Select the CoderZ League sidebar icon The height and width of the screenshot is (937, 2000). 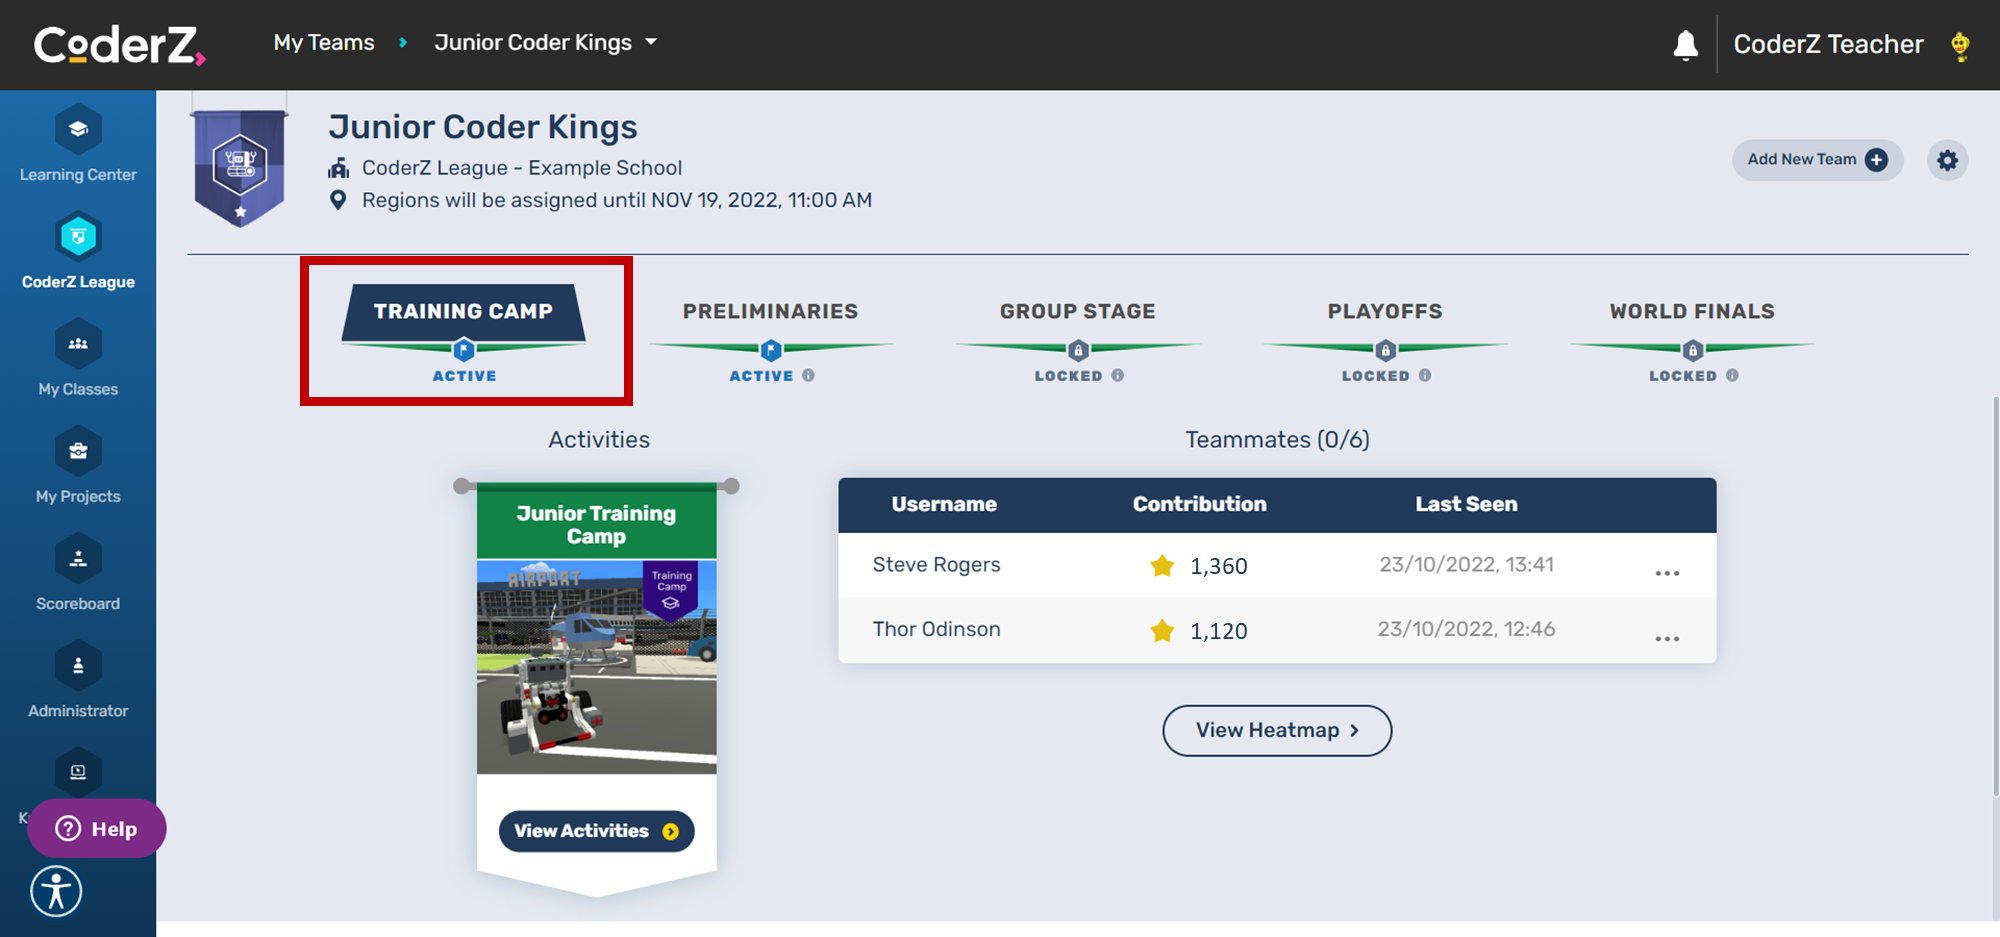78,238
